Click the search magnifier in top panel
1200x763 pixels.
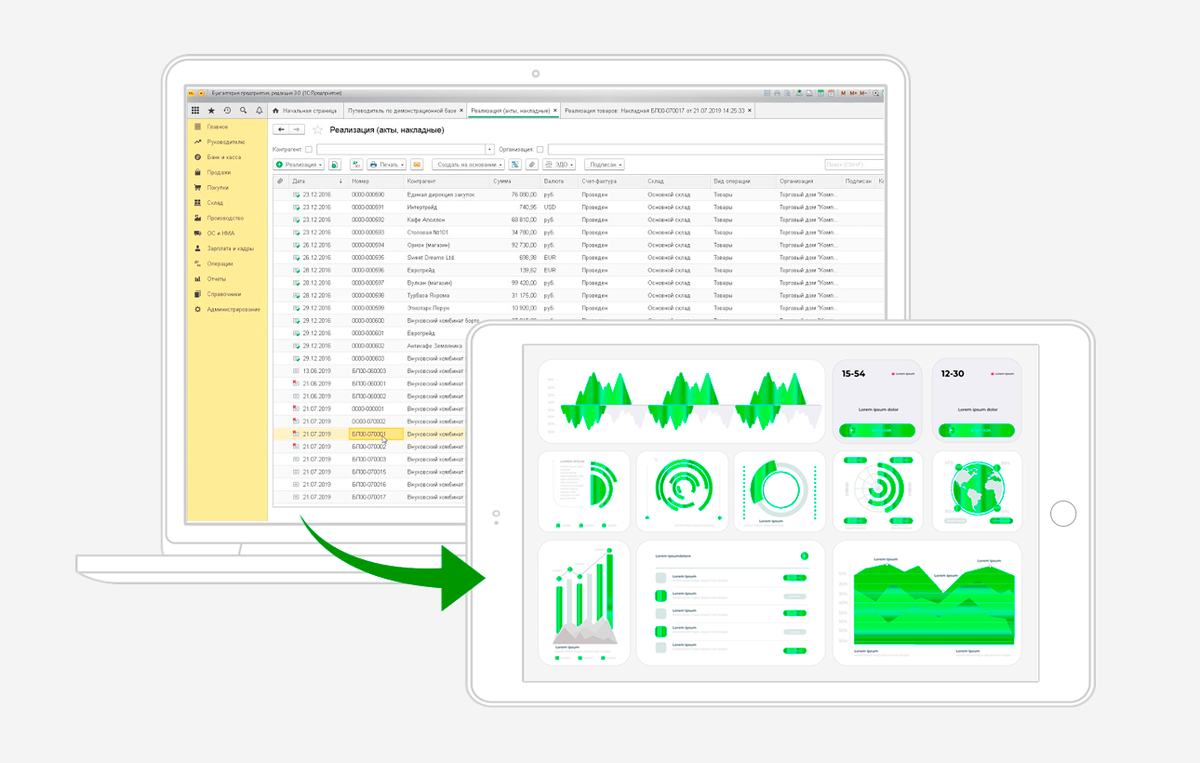[x=243, y=110]
